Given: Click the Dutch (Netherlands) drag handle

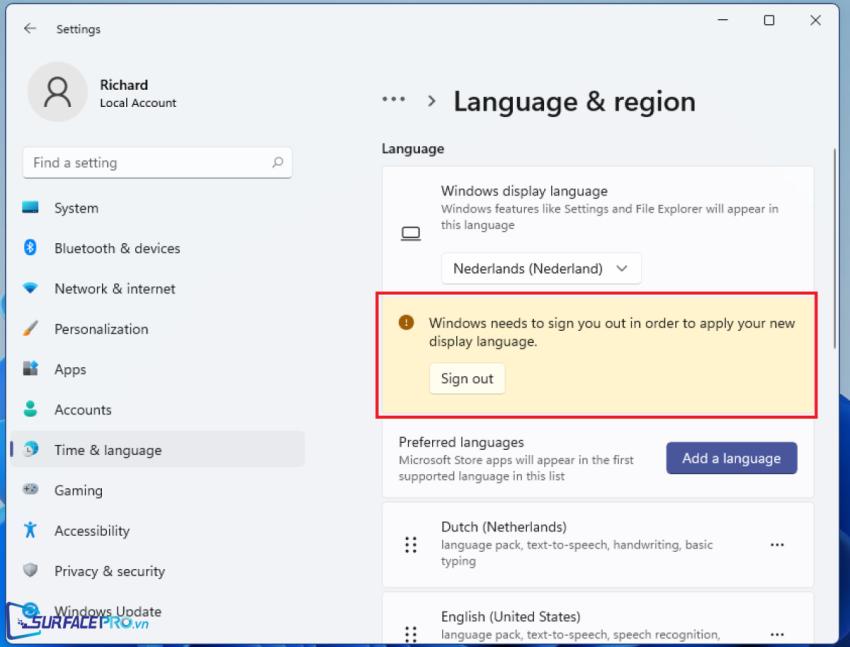Looking at the screenshot, I should point(411,544).
